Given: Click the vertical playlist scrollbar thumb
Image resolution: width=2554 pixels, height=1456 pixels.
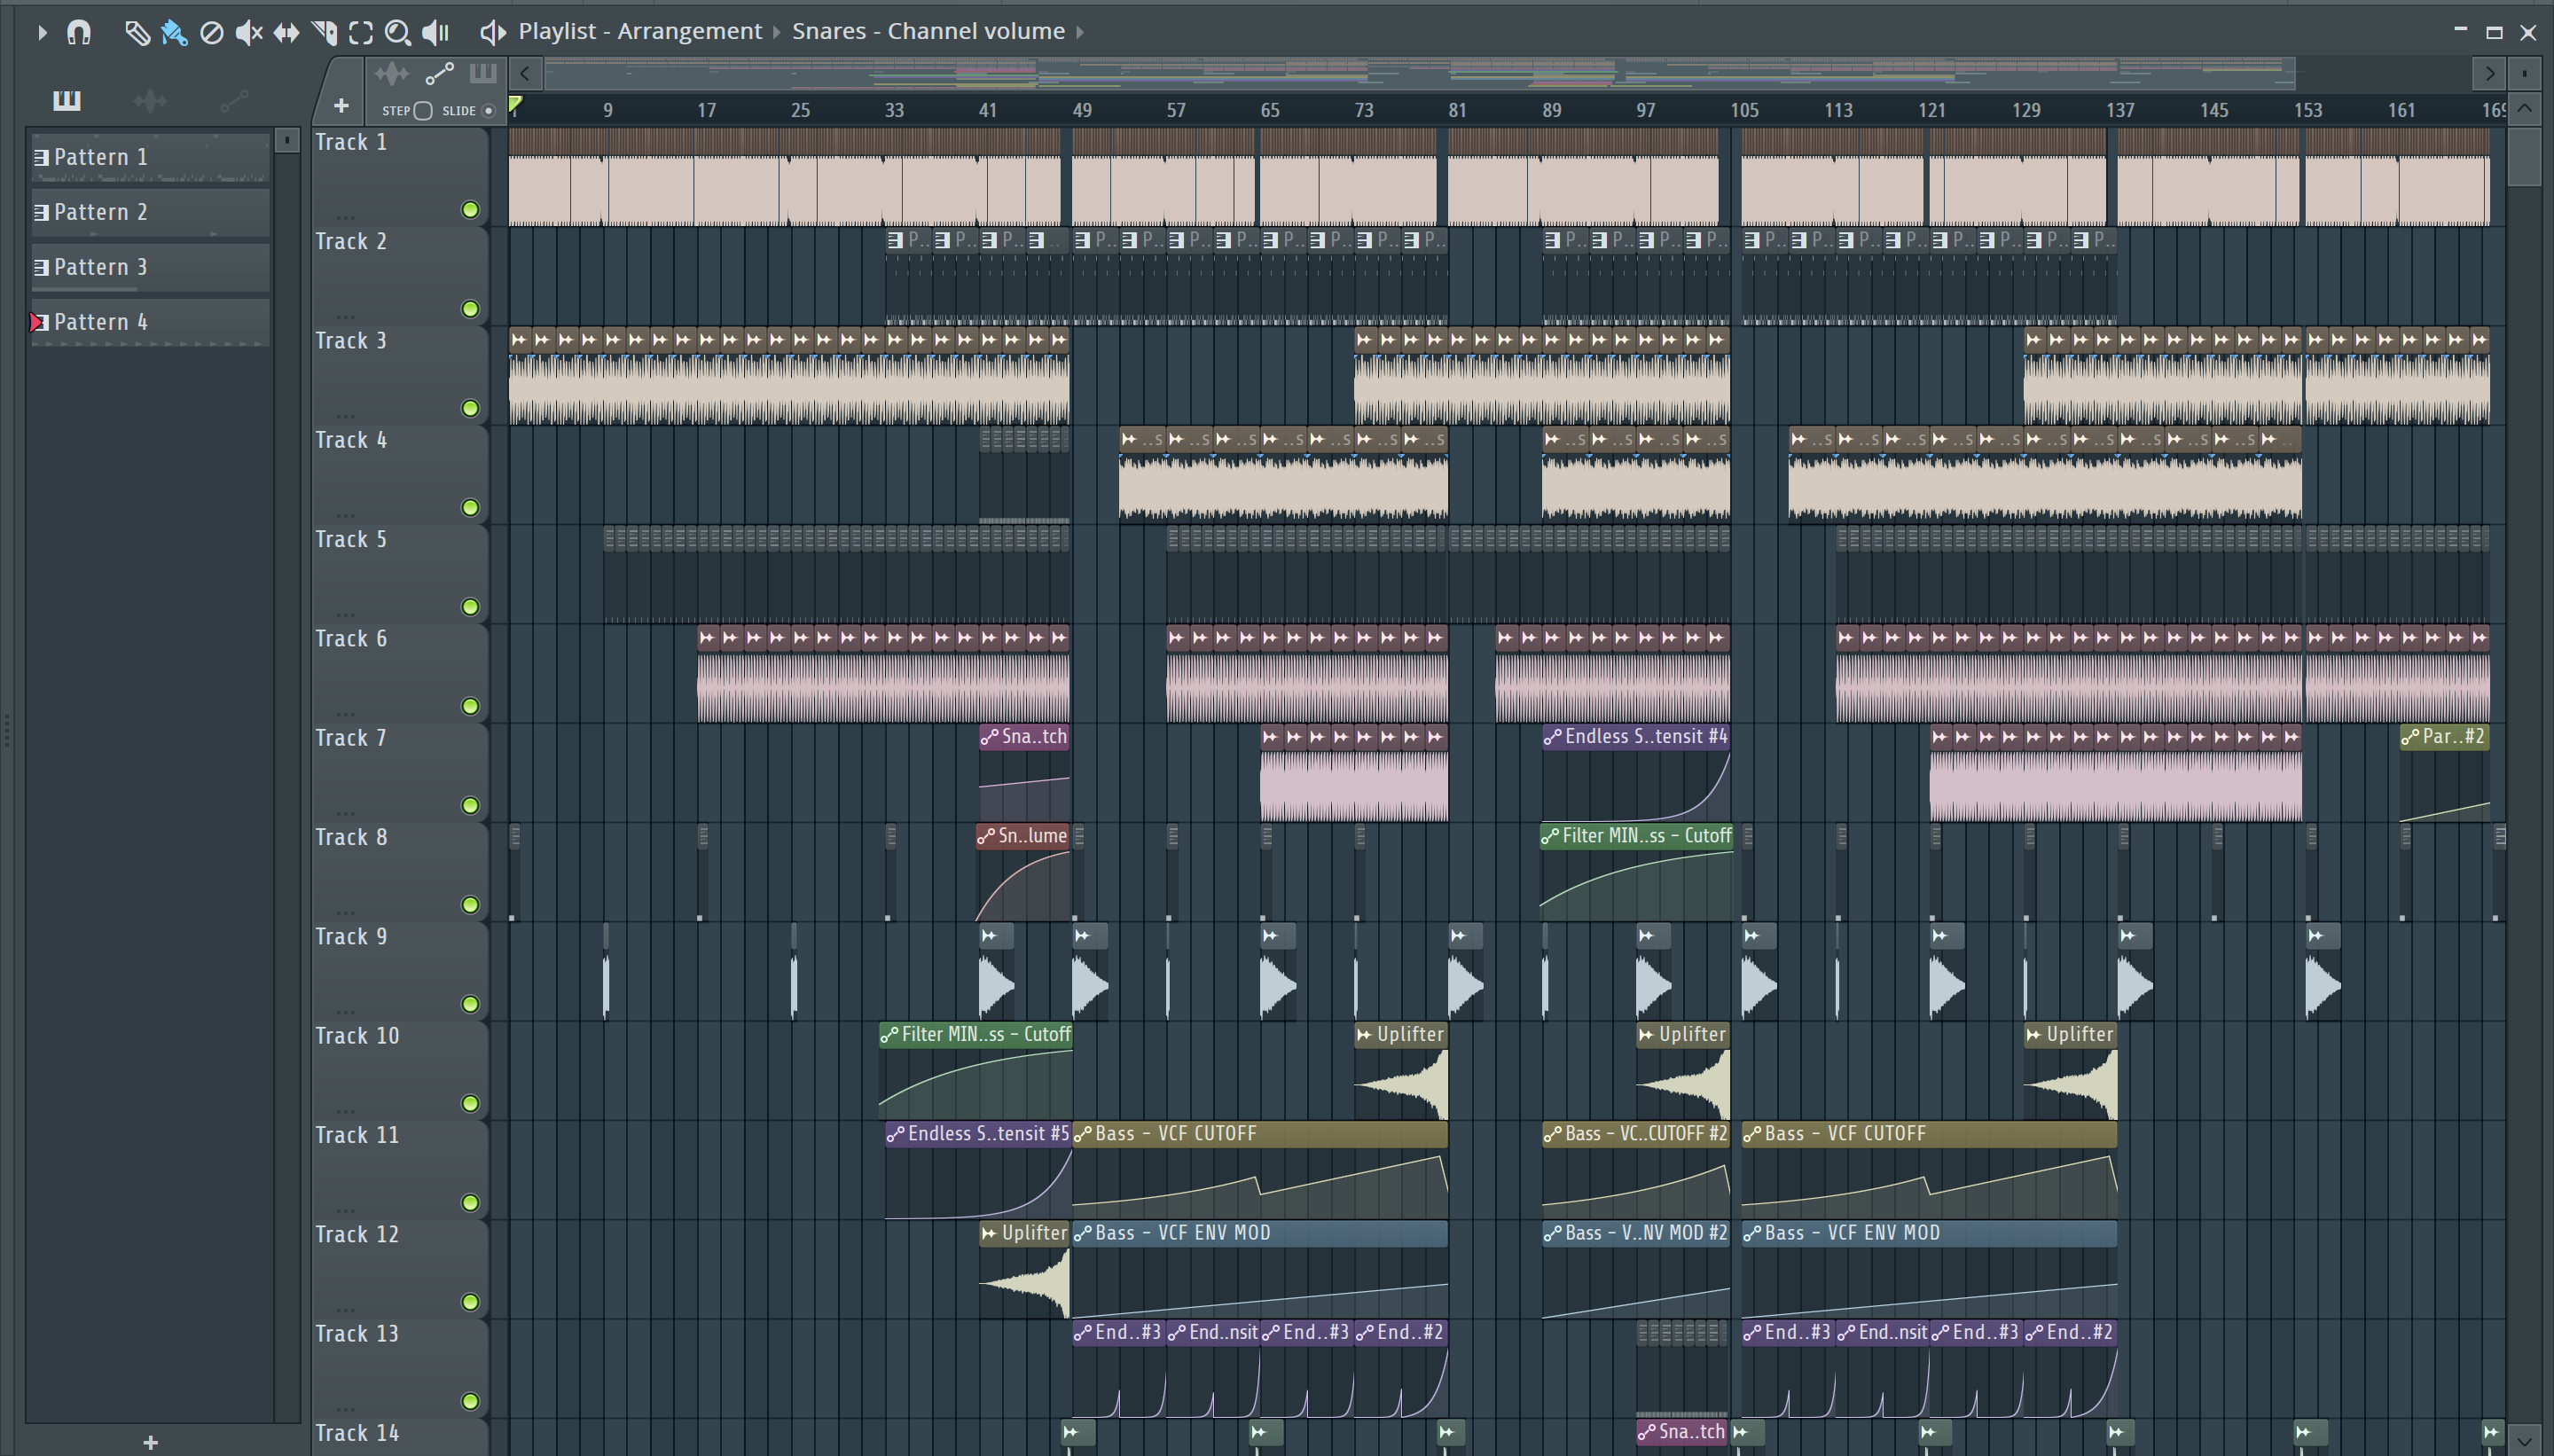Looking at the screenshot, I should pos(2525,155).
